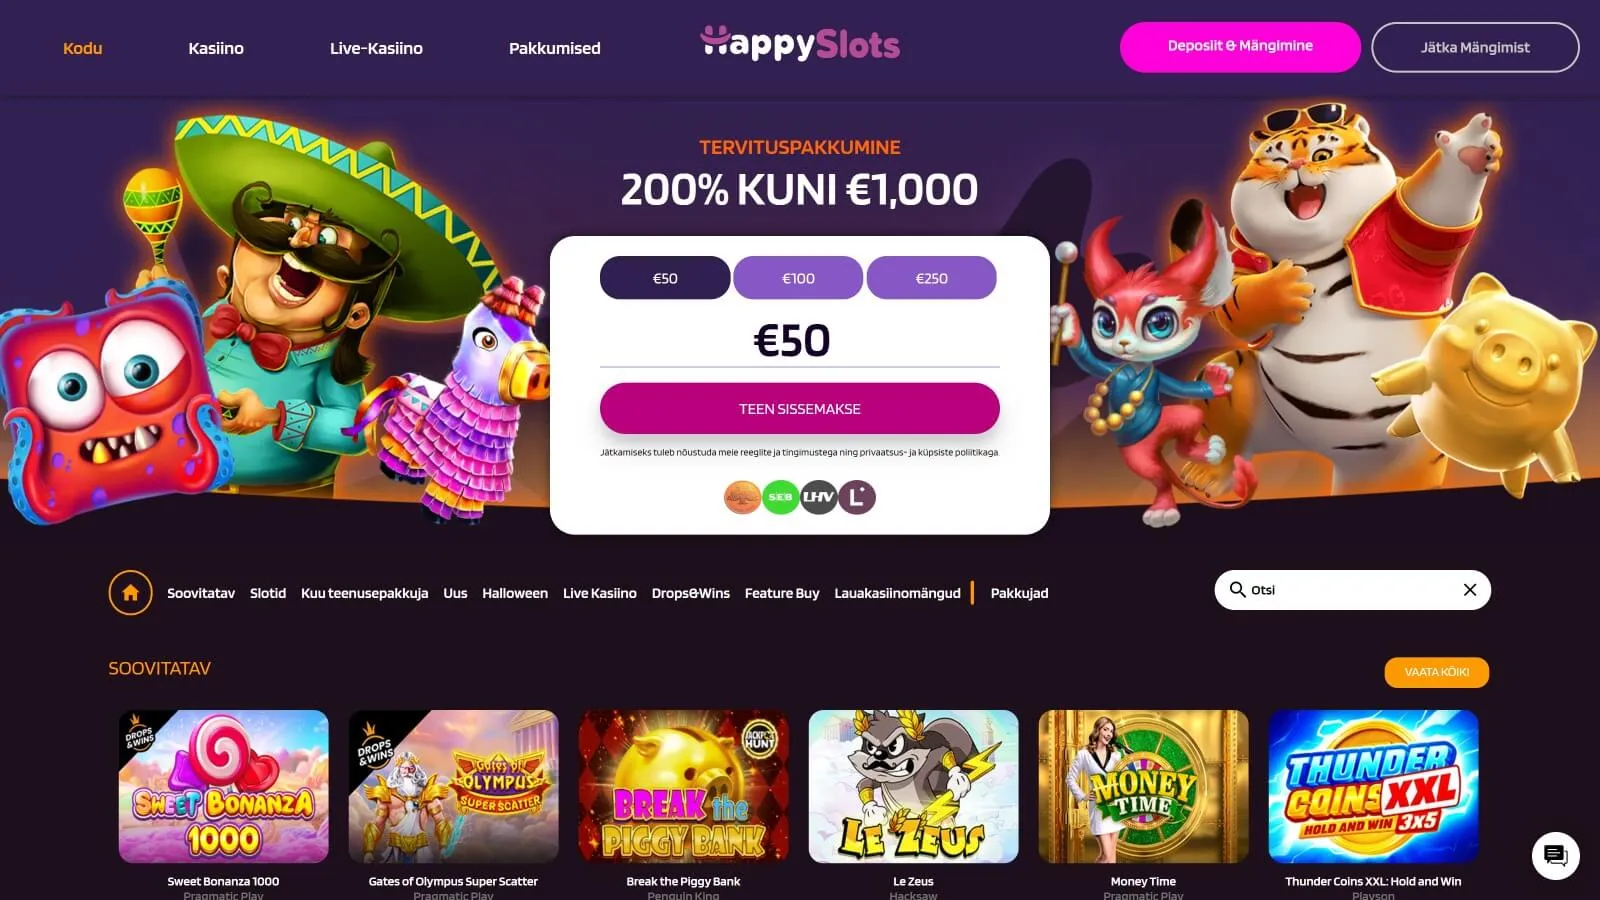Switch to the Pakkujad providers tab
The width and height of the screenshot is (1600, 900).
pos(1019,593)
